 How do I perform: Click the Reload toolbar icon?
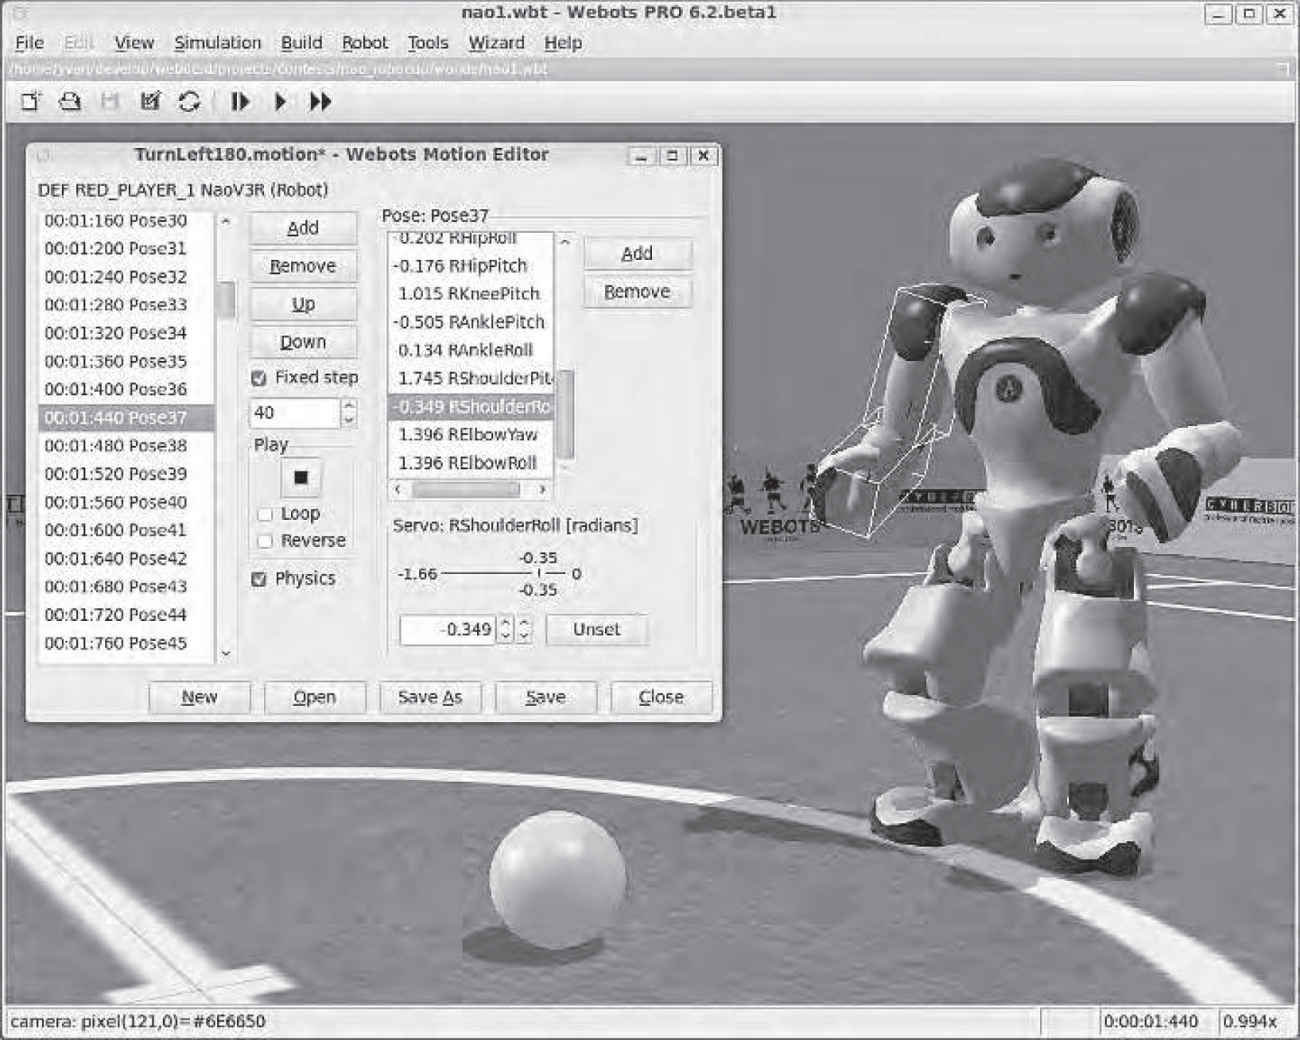[190, 101]
